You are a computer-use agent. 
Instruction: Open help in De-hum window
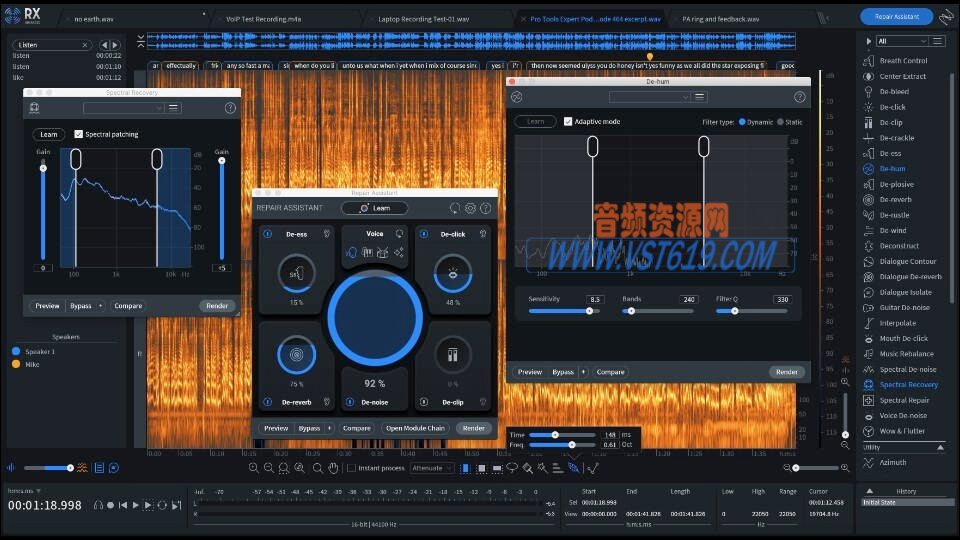coord(799,97)
